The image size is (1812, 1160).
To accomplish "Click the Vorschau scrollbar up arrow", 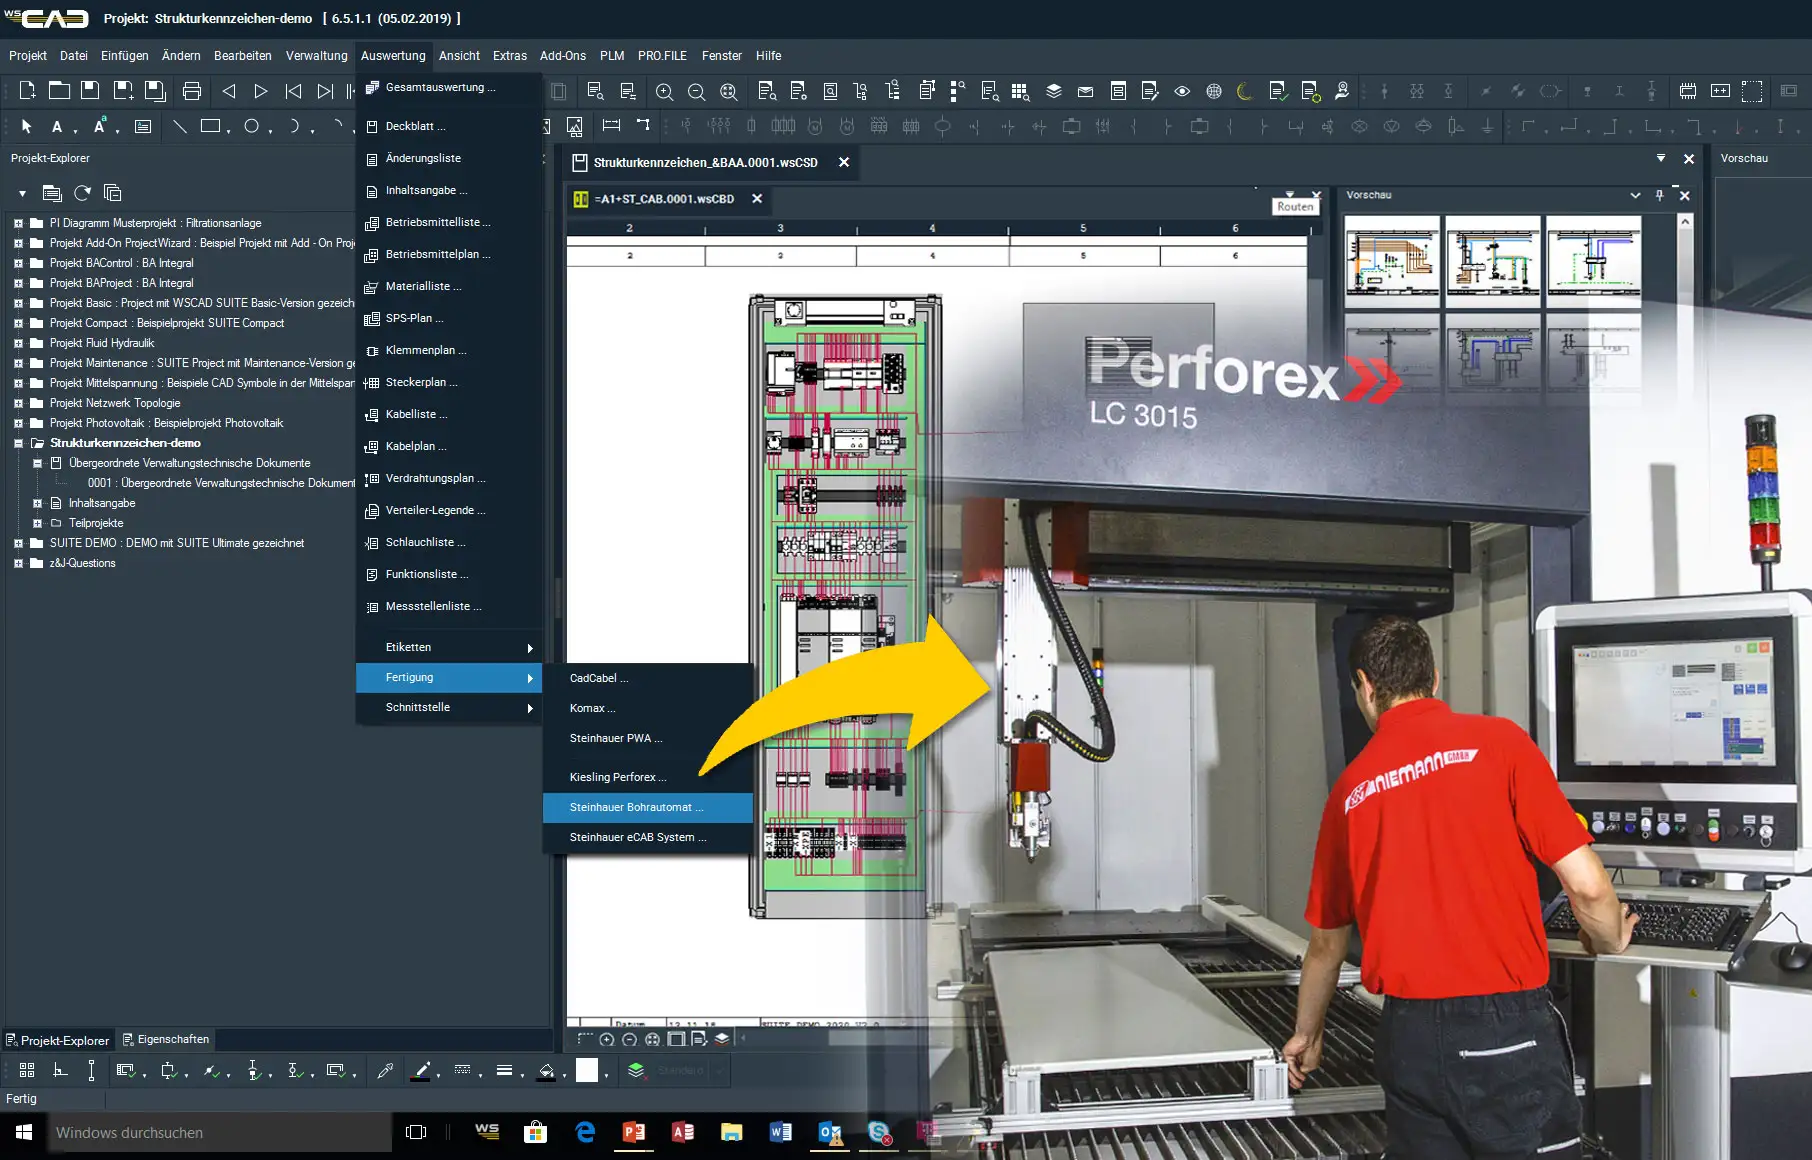I will coord(1685,222).
